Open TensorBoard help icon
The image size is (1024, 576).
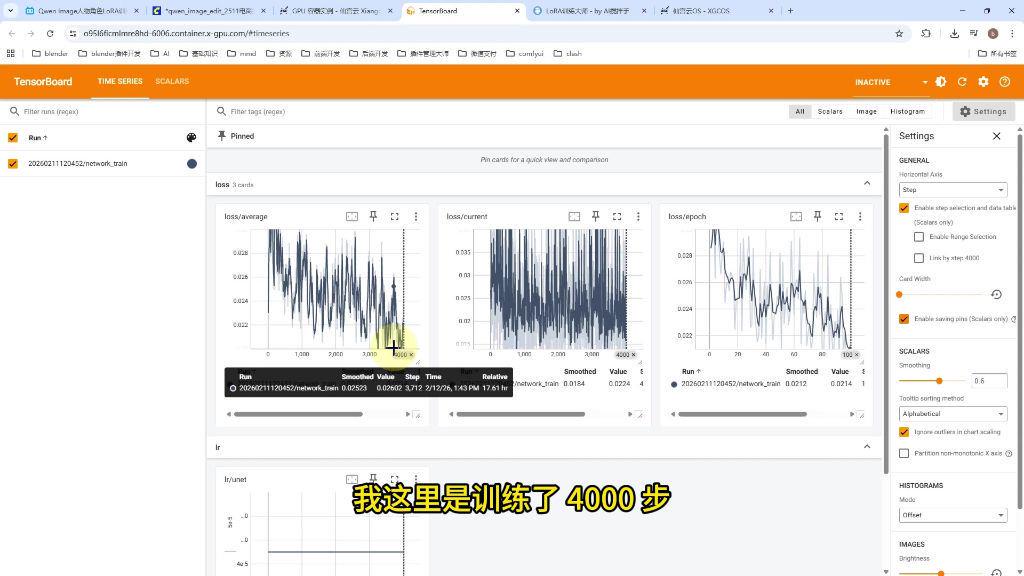pyautogui.click(x=1005, y=82)
